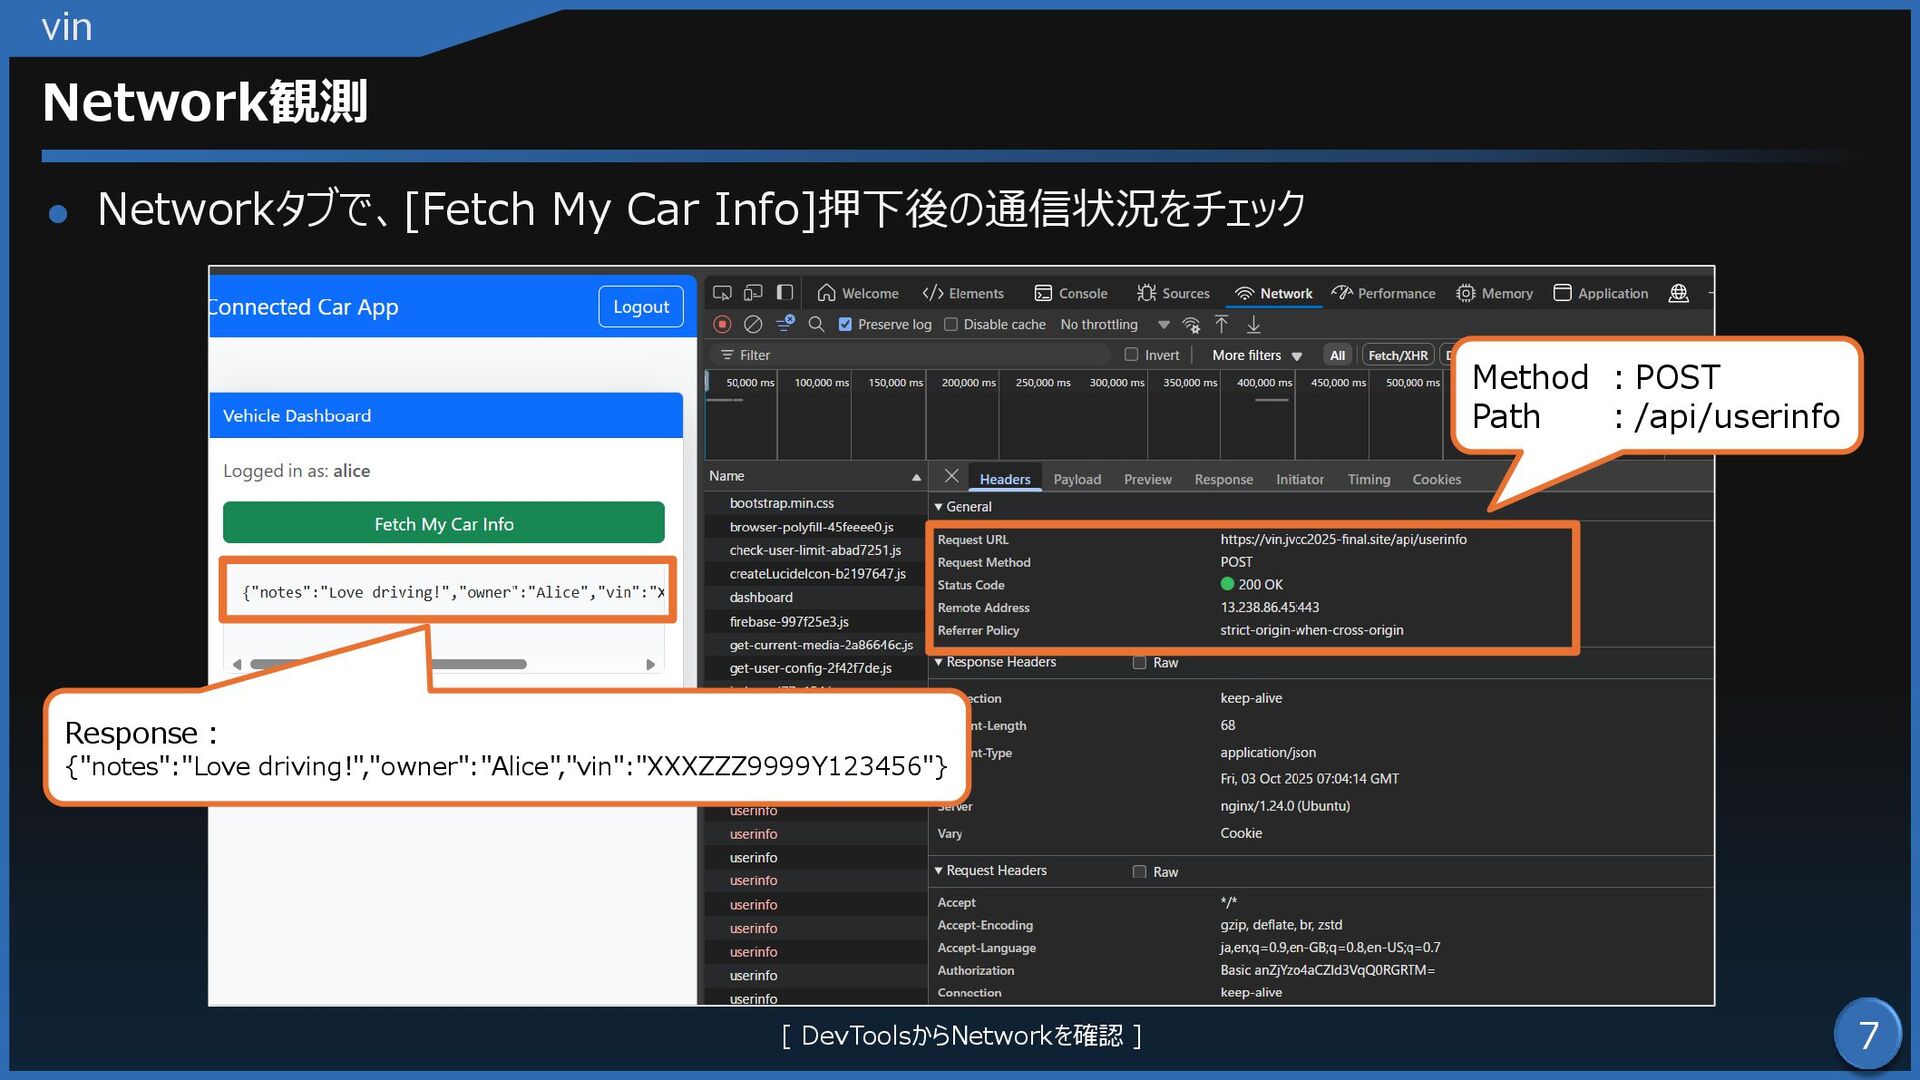Viewport: 1920px width, 1080px height.
Task: Clear the network log
Action: 753,324
